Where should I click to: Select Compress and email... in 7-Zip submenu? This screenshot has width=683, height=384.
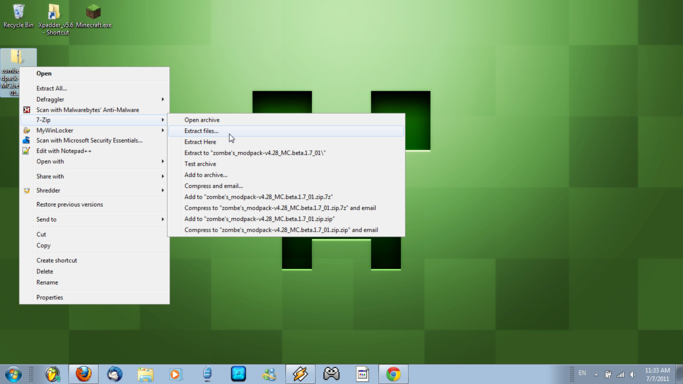(x=286, y=186)
